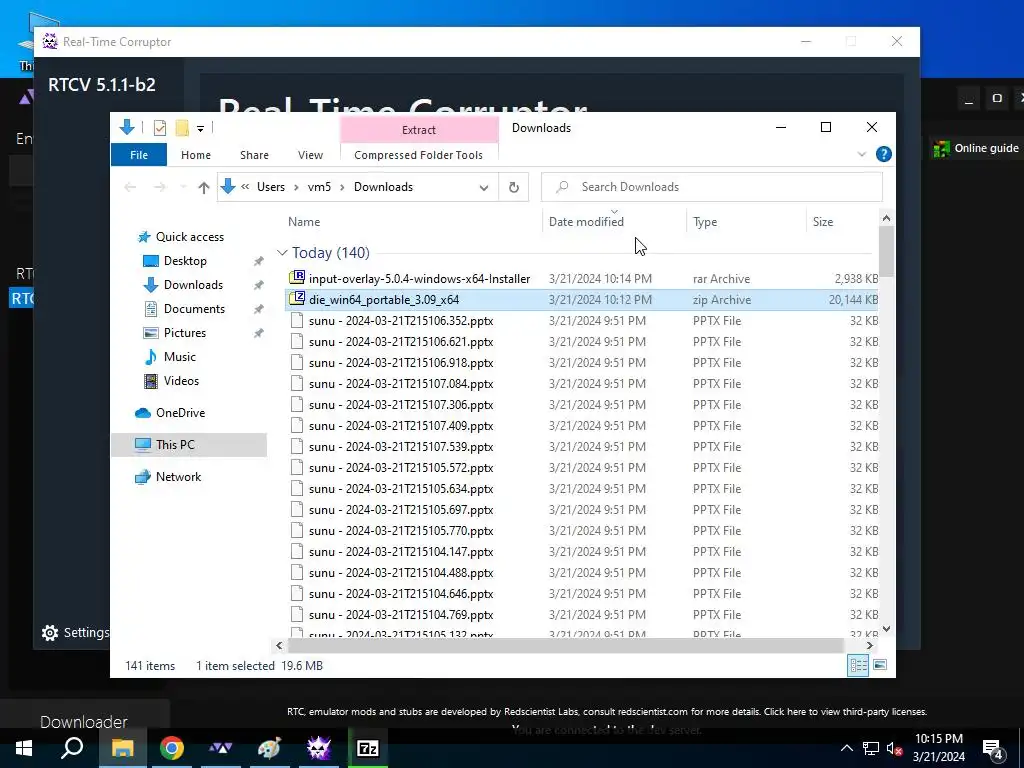Screen dimensions: 1024x768
Task: Switch to Details view layout icon
Action: pyautogui.click(x=858, y=665)
